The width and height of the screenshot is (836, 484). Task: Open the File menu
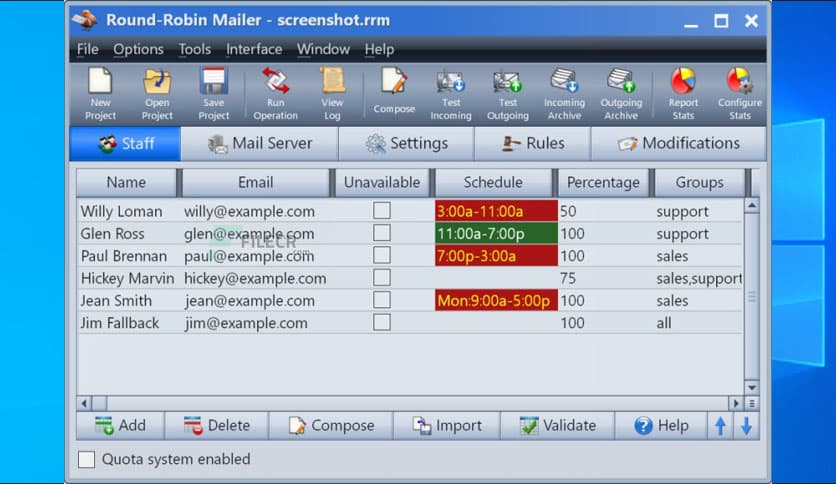click(87, 49)
